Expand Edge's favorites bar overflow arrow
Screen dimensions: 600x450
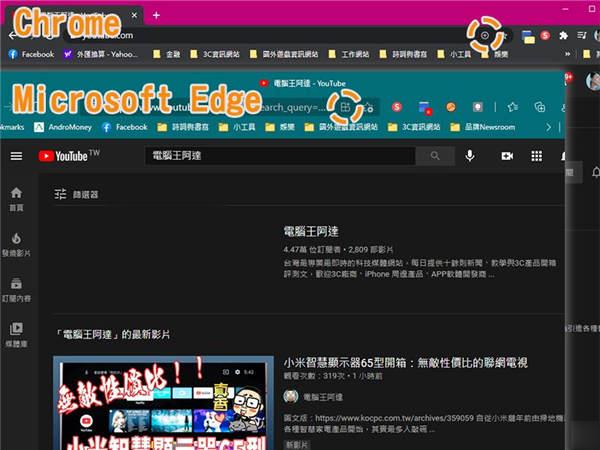[548, 127]
